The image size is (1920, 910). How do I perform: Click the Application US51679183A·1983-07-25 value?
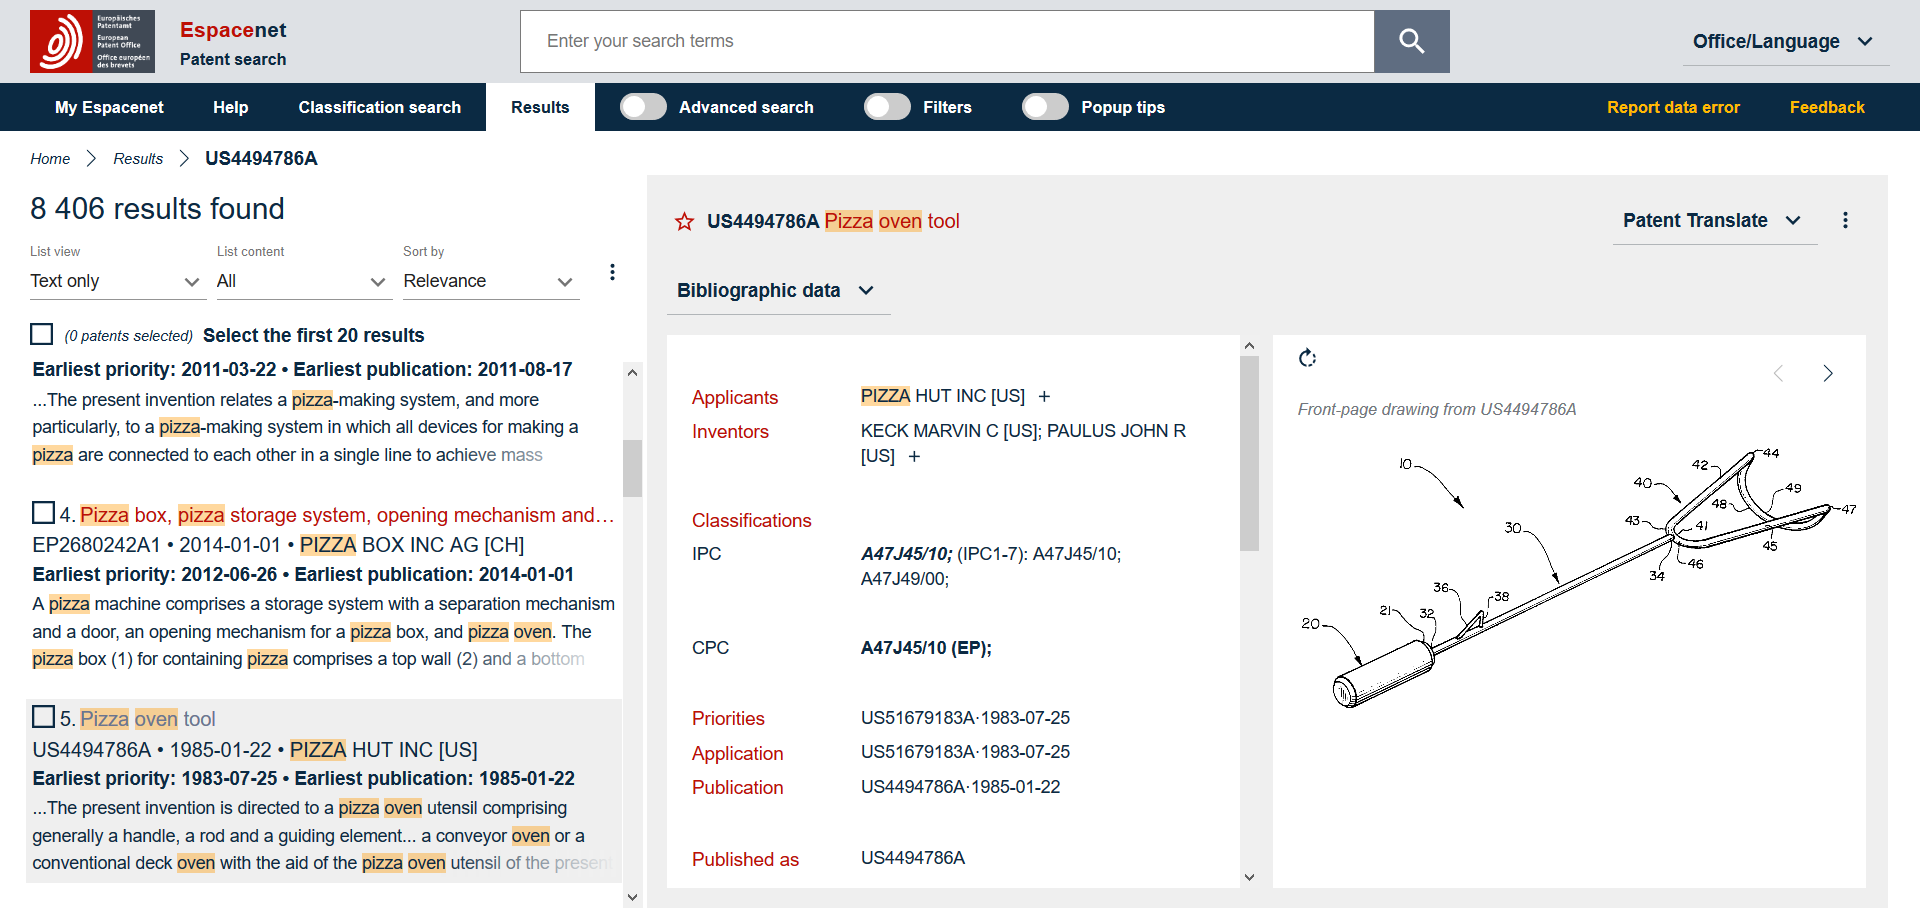(965, 752)
